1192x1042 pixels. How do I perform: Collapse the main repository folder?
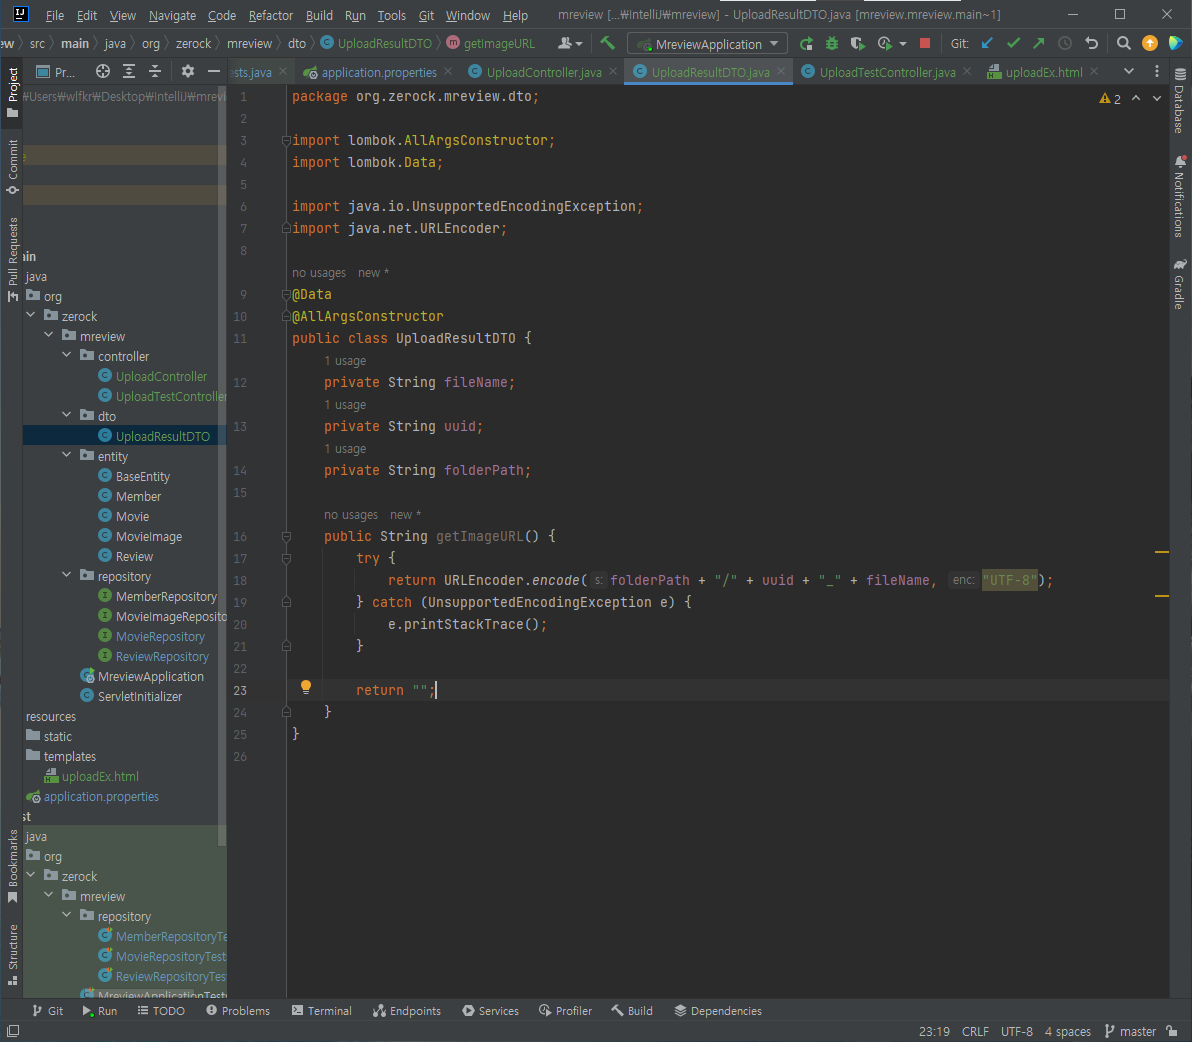coord(67,575)
